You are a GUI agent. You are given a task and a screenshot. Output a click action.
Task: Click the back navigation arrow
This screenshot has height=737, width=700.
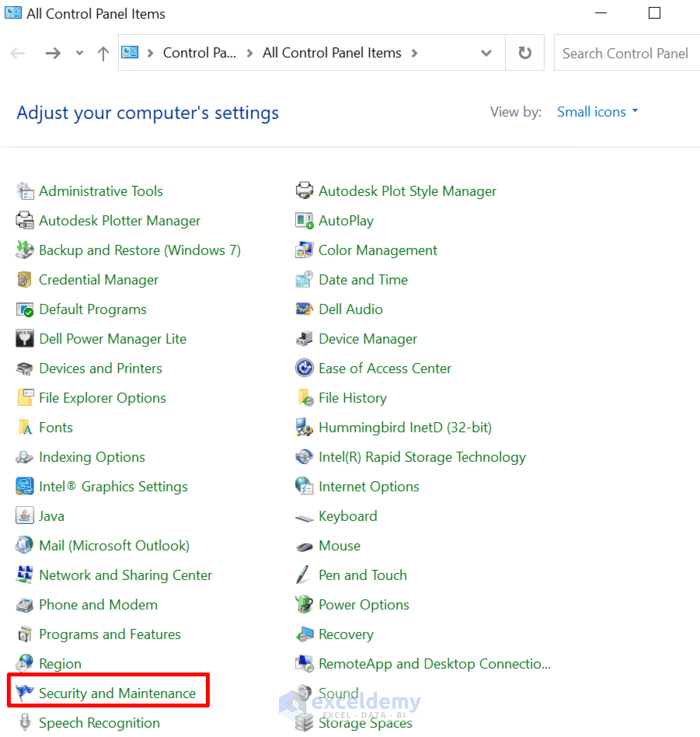(x=18, y=53)
